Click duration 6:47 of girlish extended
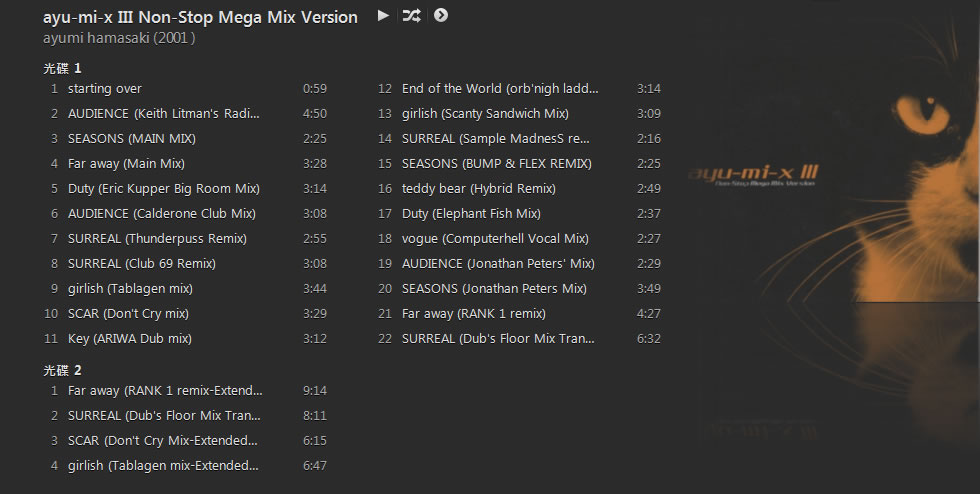 pos(314,466)
